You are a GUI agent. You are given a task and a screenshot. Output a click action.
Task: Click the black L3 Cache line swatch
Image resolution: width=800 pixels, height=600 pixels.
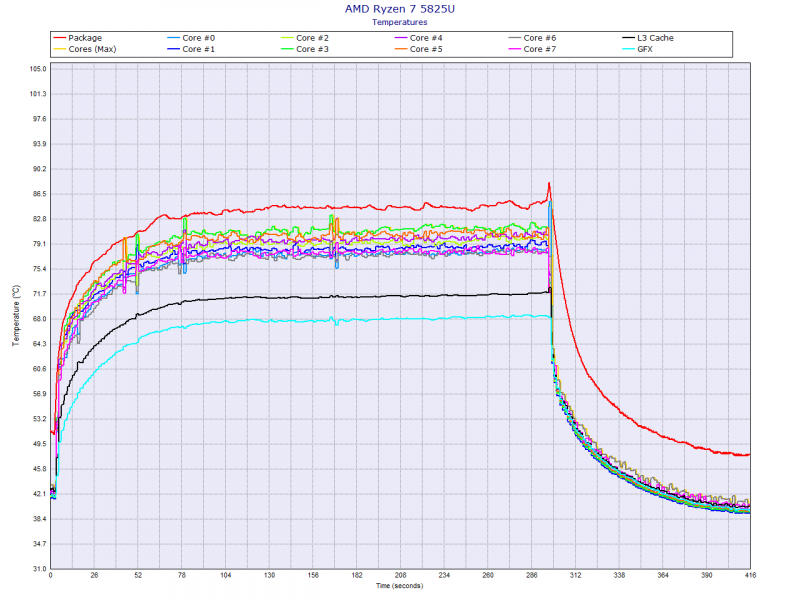click(x=630, y=37)
